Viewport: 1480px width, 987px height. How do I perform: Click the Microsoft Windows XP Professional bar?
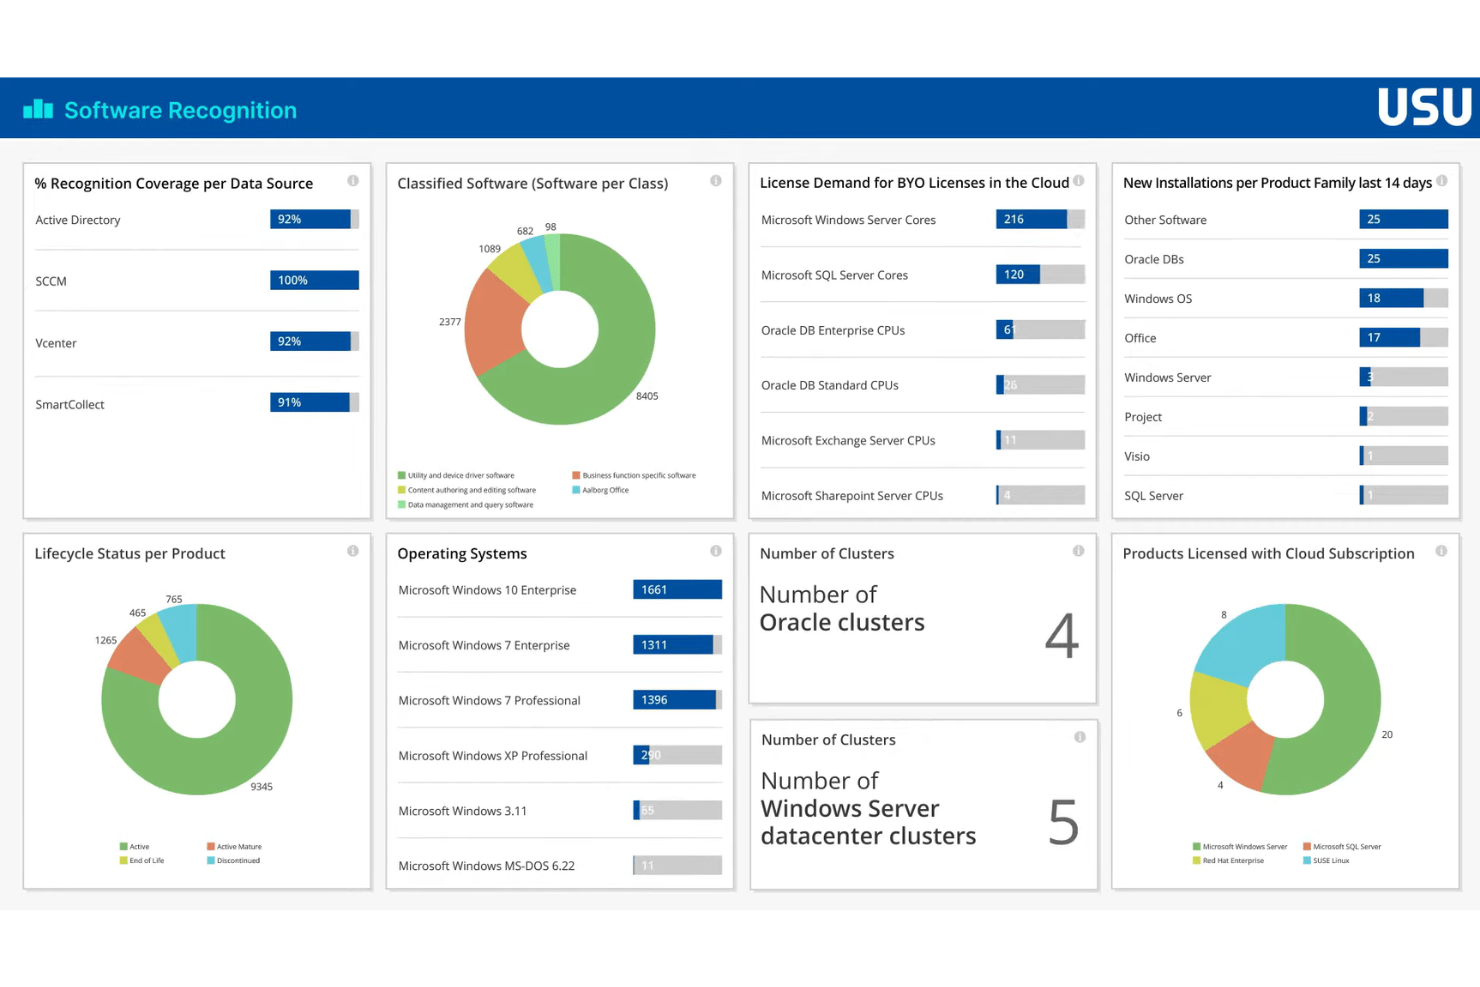pyautogui.click(x=677, y=755)
